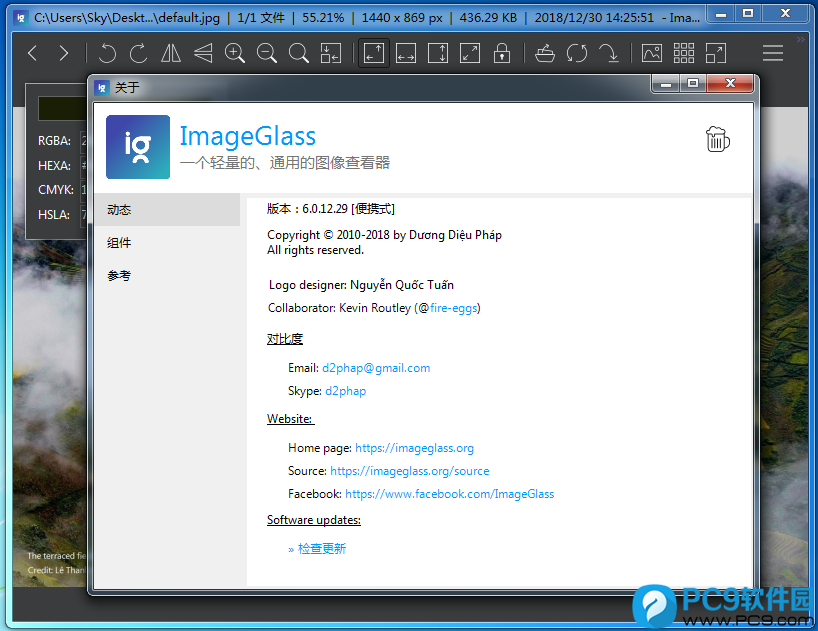Screen dimensions: 818x631
Task: Show image at actual size
Action: click(x=298, y=53)
